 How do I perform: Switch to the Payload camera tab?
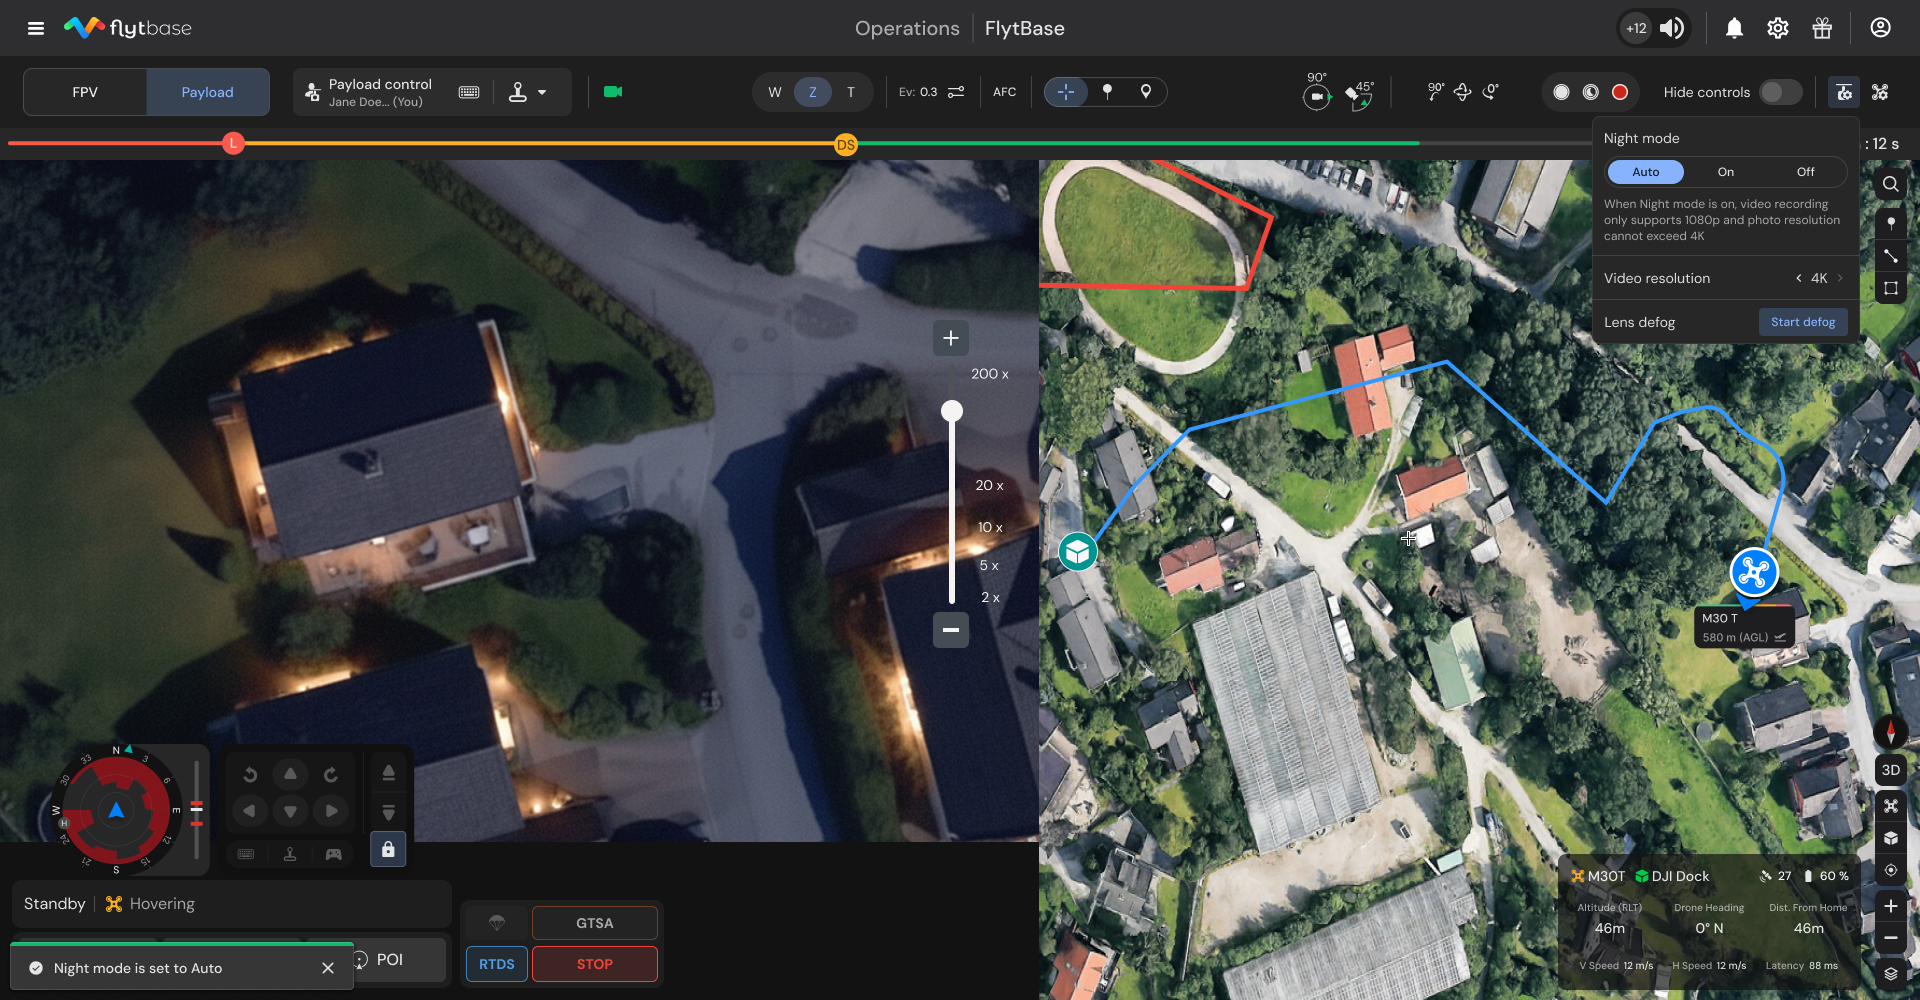(x=207, y=92)
